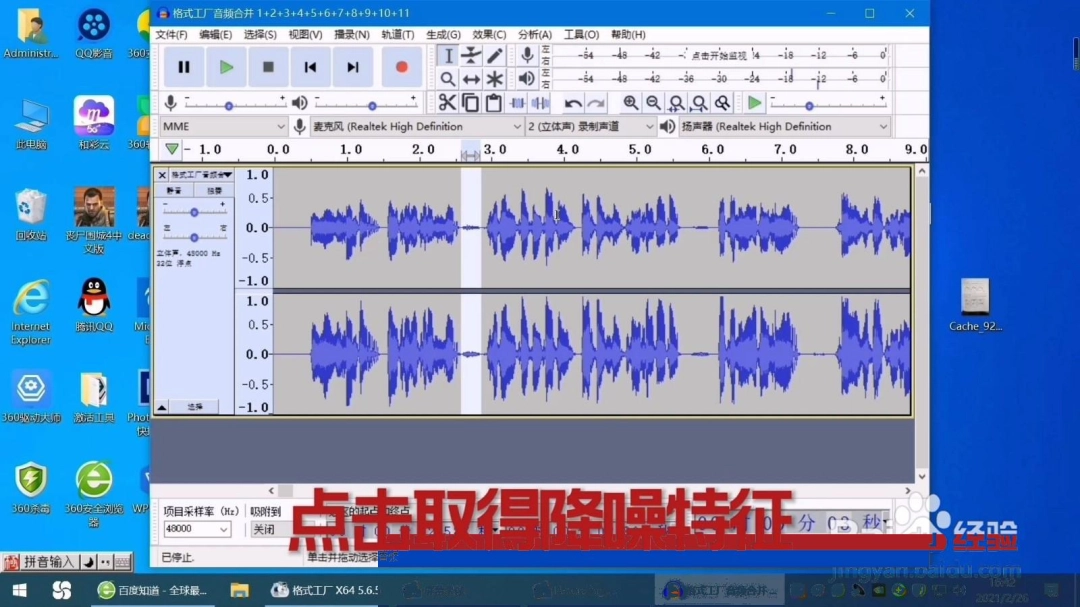Open the 48000 project rate dropdown
Viewport: 1080px width, 607px height.
(196, 529)
